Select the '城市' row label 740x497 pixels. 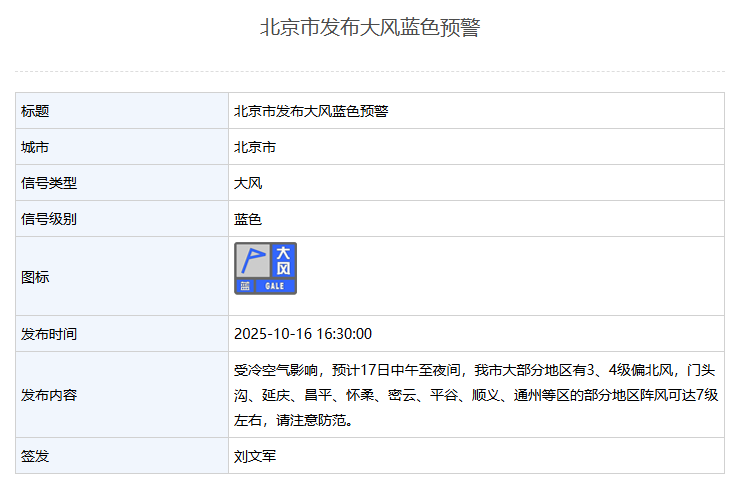coord(36,147)
